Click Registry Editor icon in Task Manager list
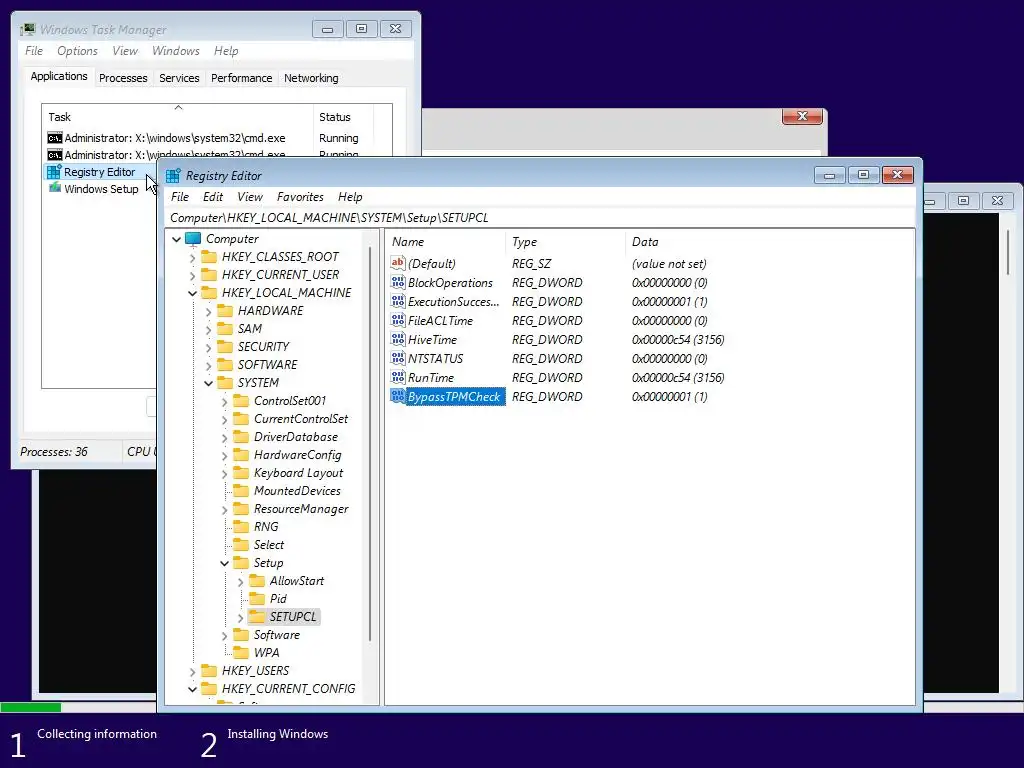The width and height of the screenshot is (1024, 768). [54, 172]
